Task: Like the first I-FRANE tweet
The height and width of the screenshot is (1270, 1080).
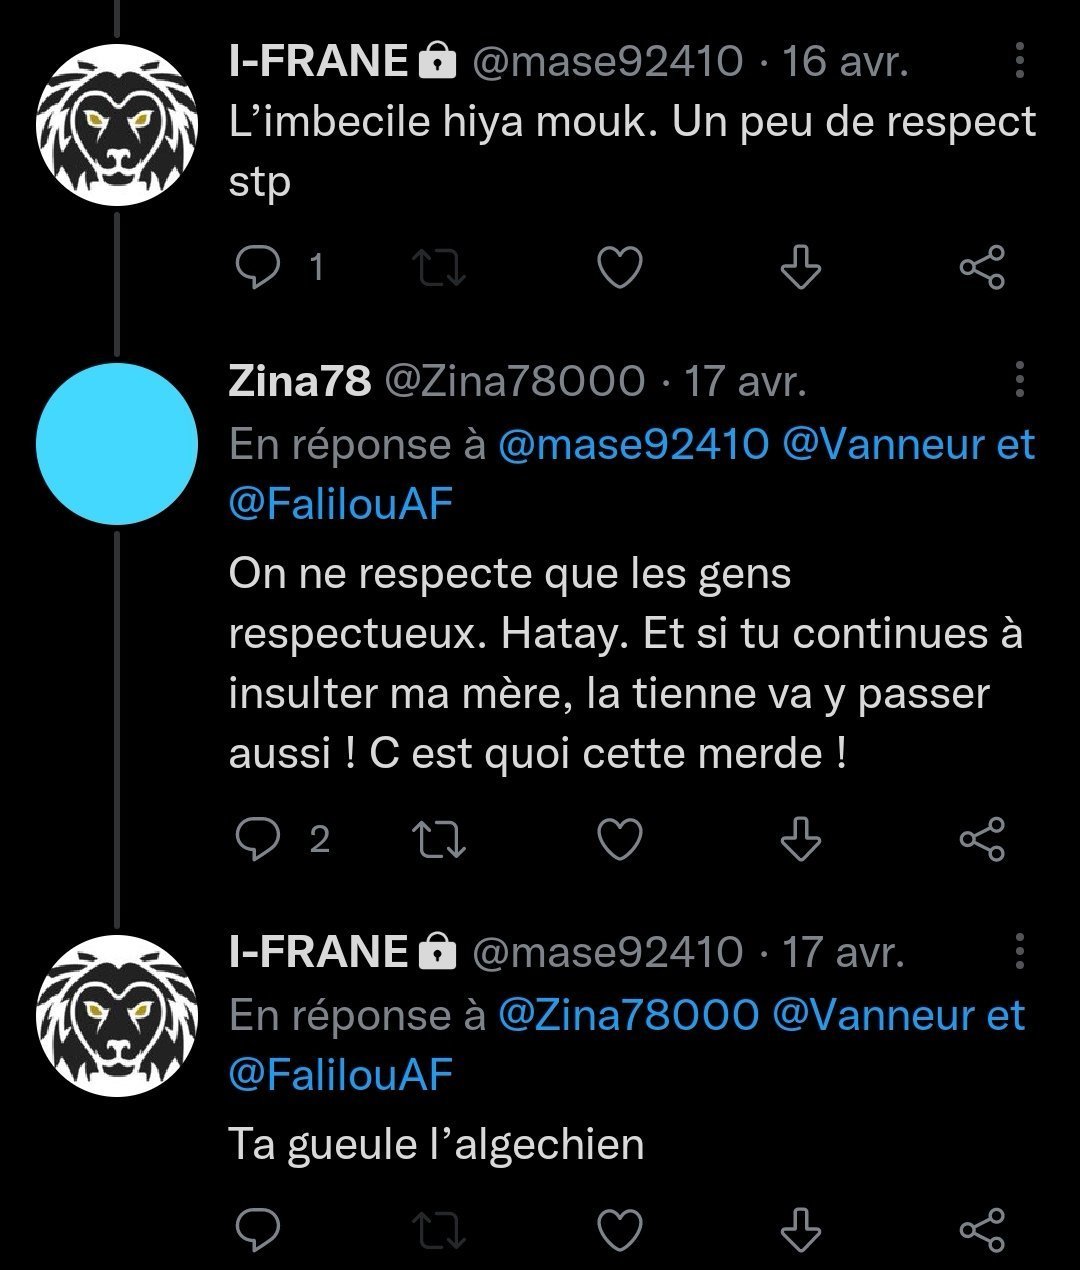Action: click(x=619, y=267)
